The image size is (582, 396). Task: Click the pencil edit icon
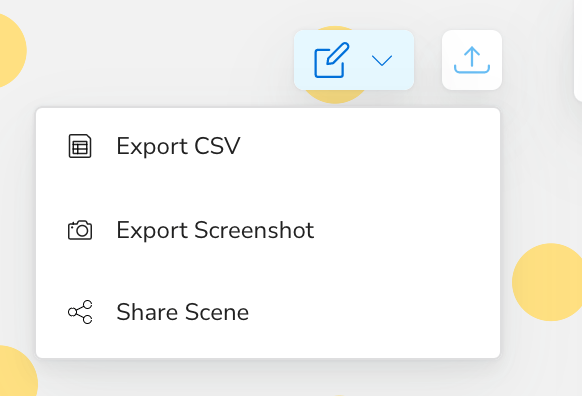331,60
